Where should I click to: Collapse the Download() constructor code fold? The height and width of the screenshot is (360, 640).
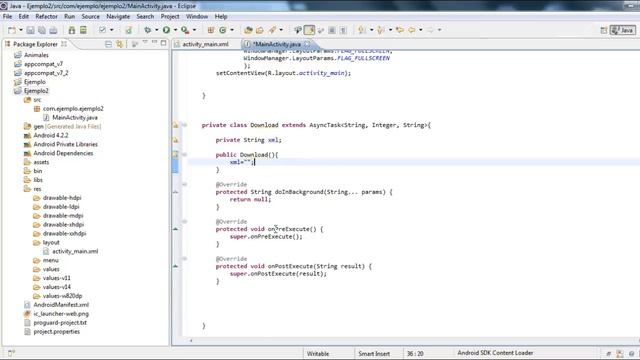click(x=184, y=155)
